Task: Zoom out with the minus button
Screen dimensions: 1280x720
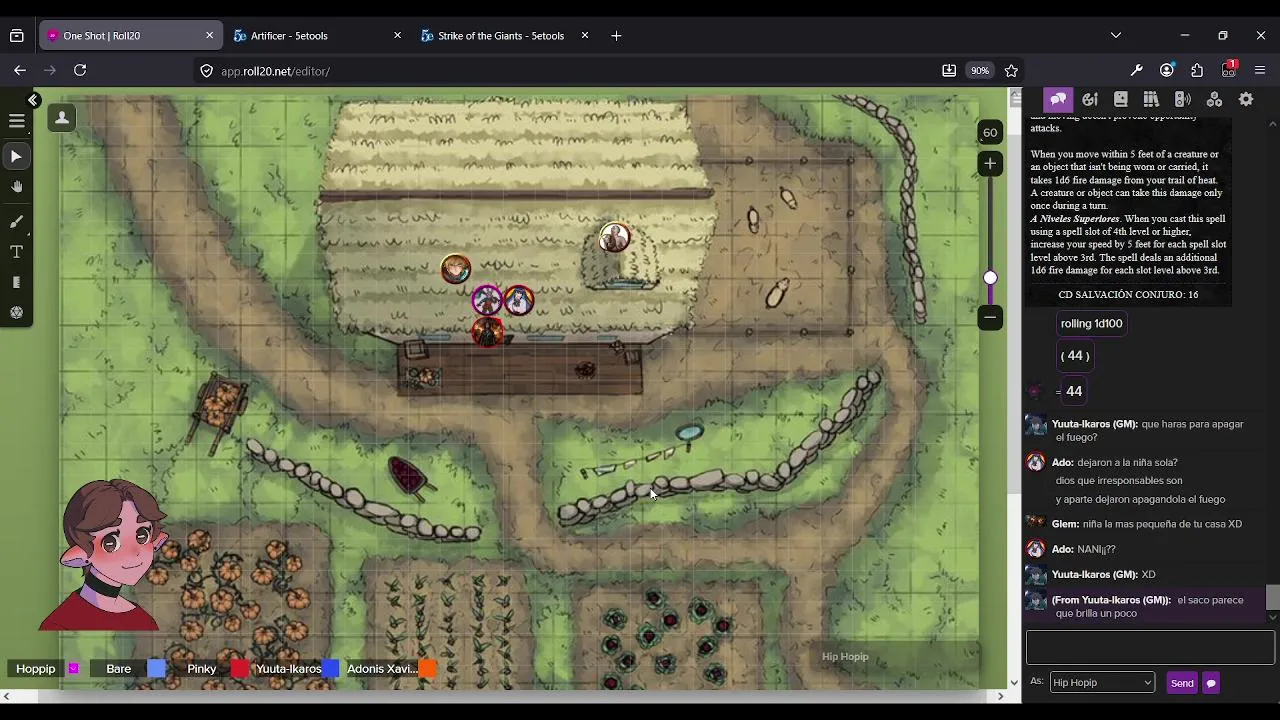Action: click(x=990, y=317)
